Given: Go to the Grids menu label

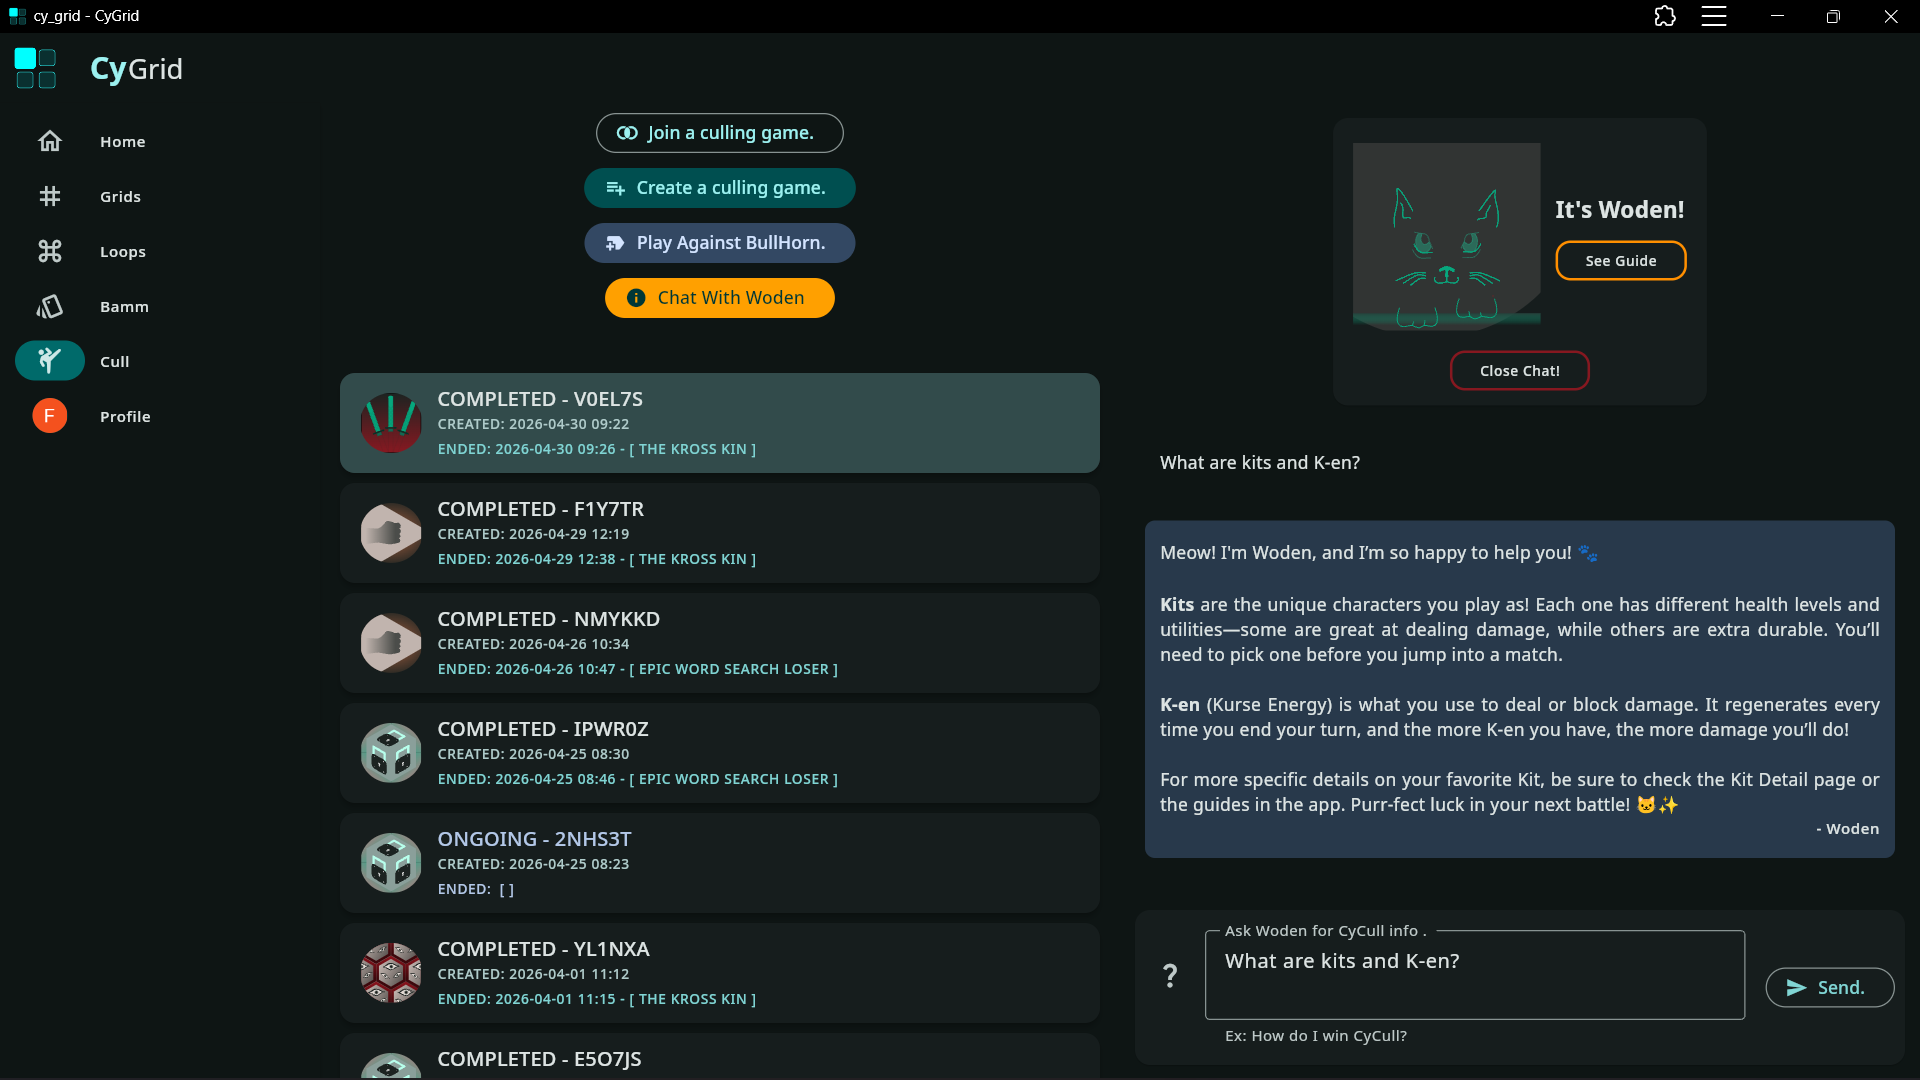Looking at the screenshot, I should [x=120, y=197].
